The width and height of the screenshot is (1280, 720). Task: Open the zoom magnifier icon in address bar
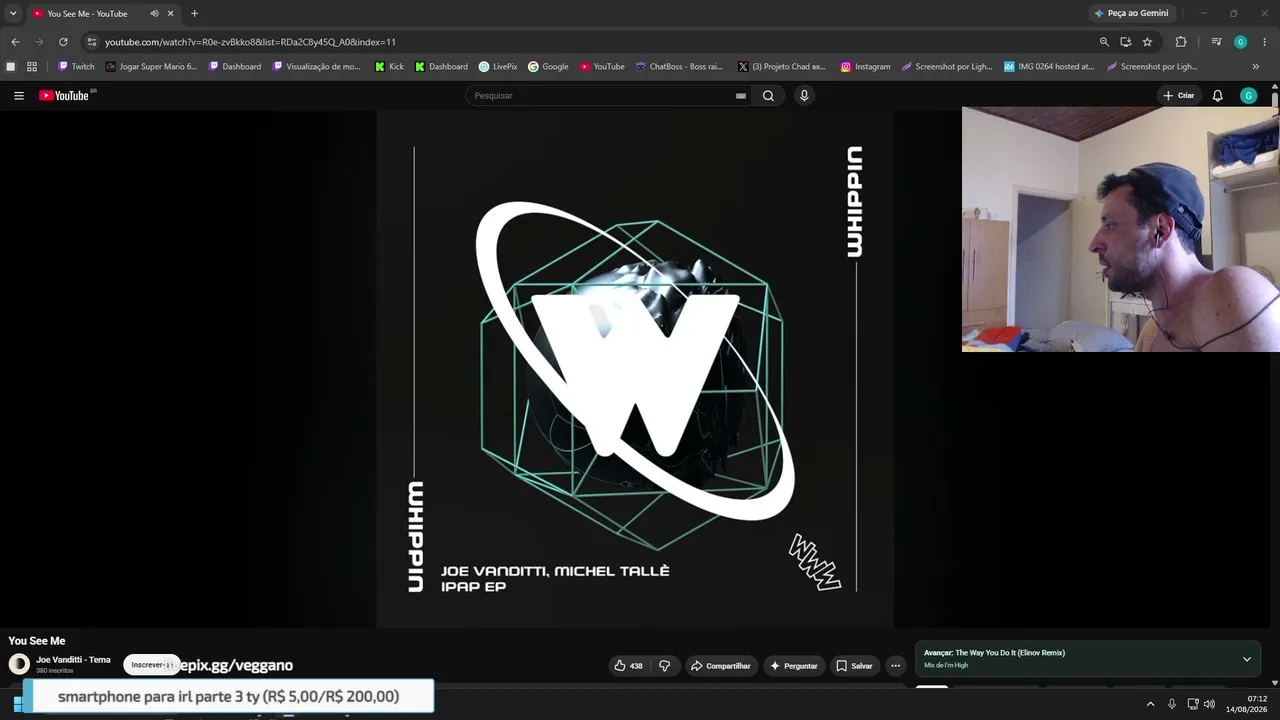pos(1104,42)
